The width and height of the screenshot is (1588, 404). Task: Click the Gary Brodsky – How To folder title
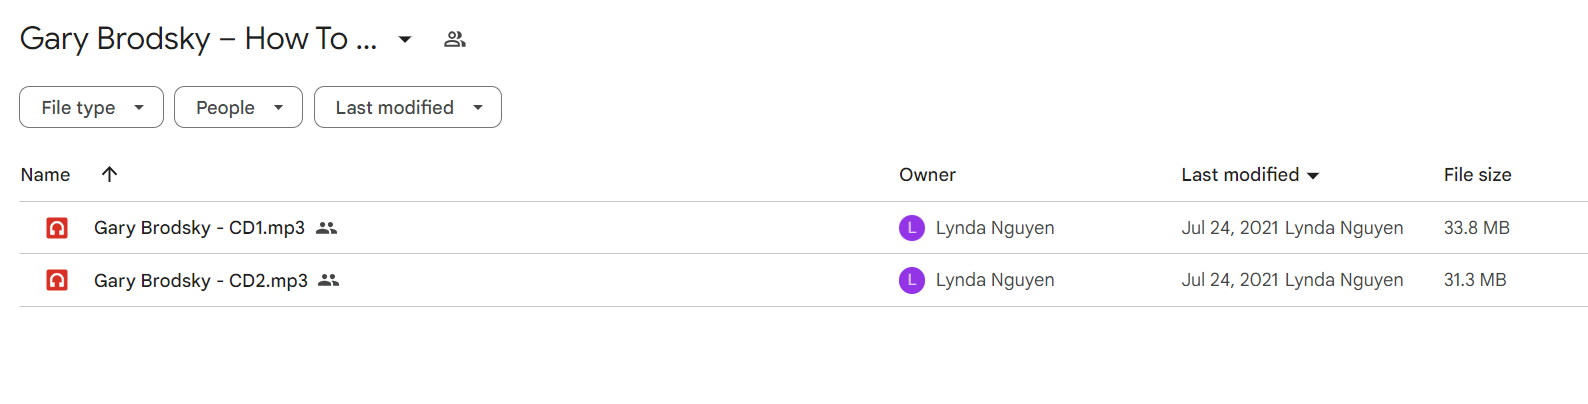[198, 39]
